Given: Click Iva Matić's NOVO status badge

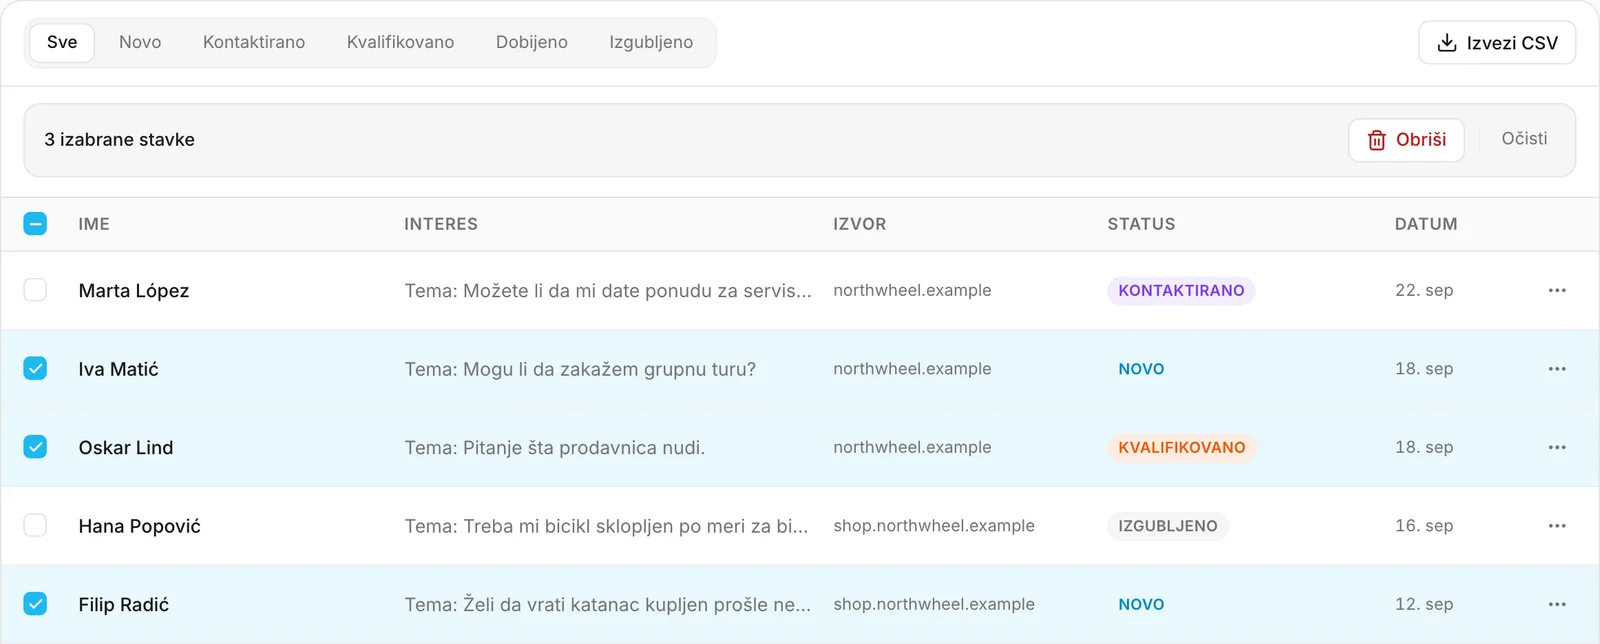Looking at the screenshot, I should 1141,369.
